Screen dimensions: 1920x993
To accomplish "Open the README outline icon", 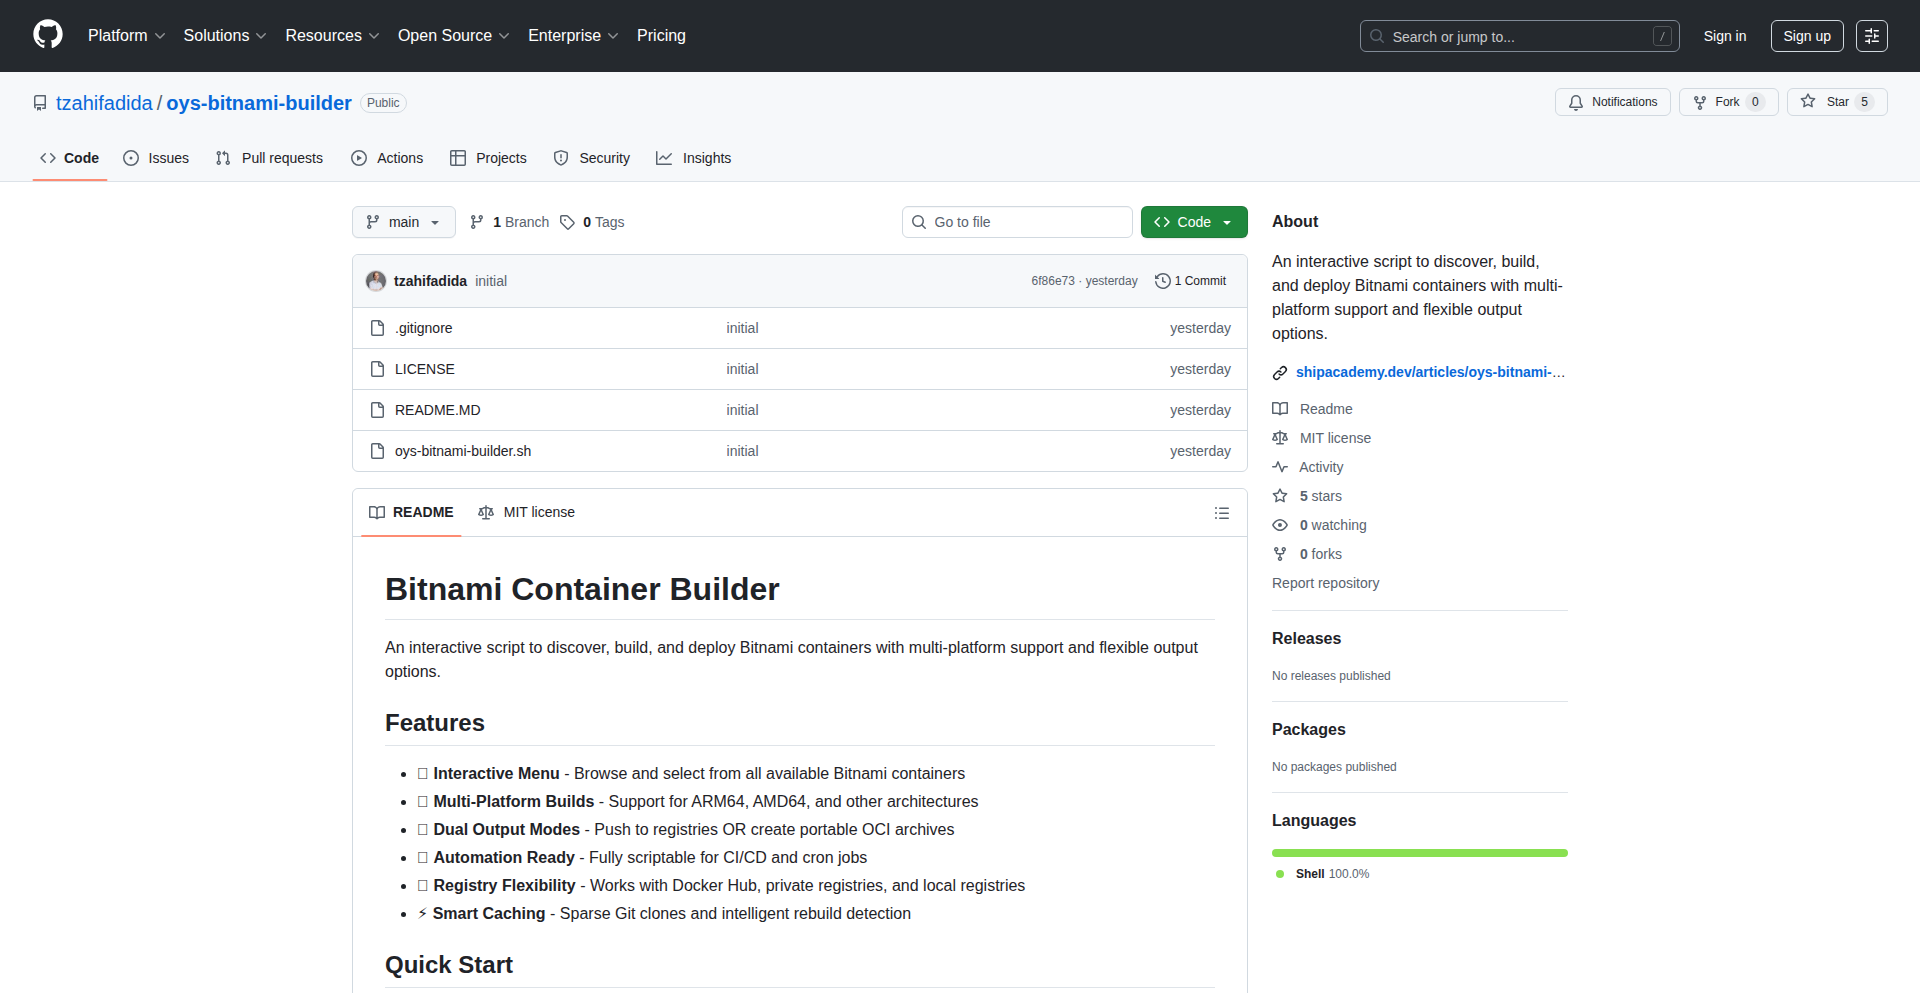I will (x=1222, y=513).
